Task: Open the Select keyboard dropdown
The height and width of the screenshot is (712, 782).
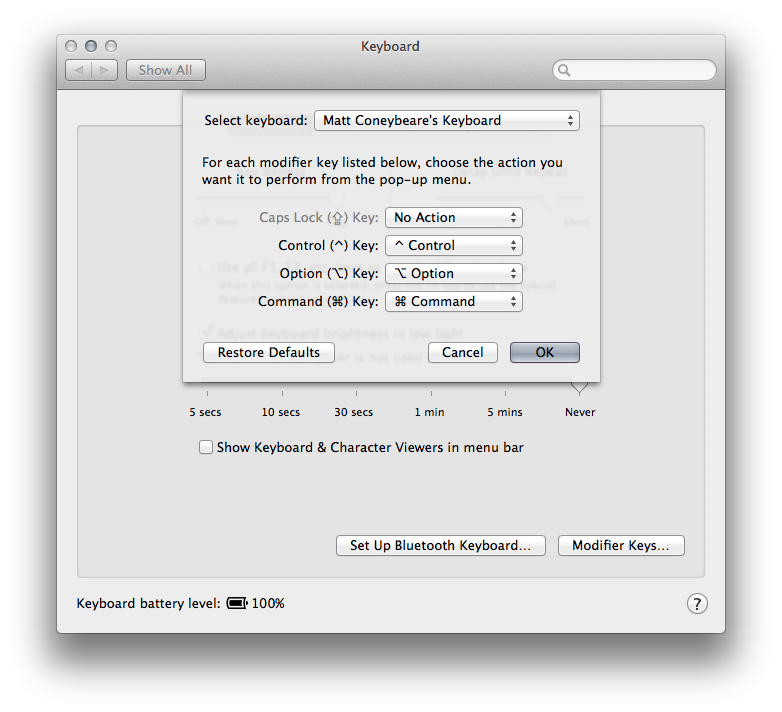Action: 446,120
